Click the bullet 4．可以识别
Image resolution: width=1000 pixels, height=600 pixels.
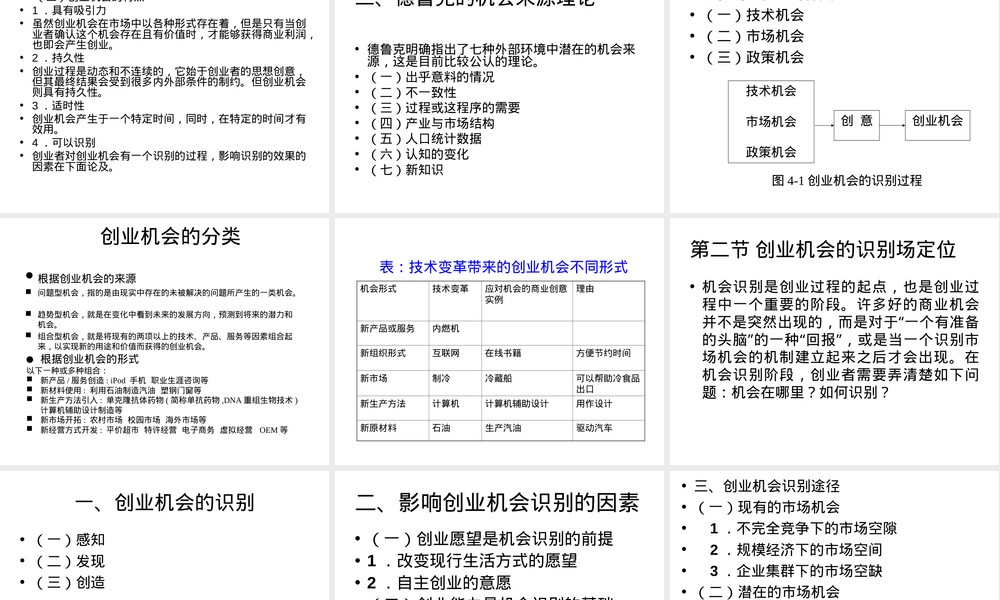click(64, 143)
